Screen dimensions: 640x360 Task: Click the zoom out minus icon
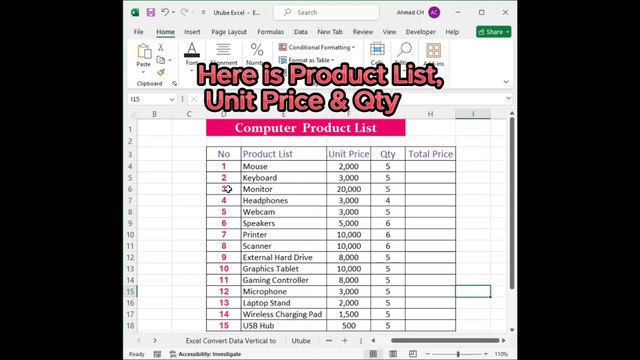coord(427,354)
